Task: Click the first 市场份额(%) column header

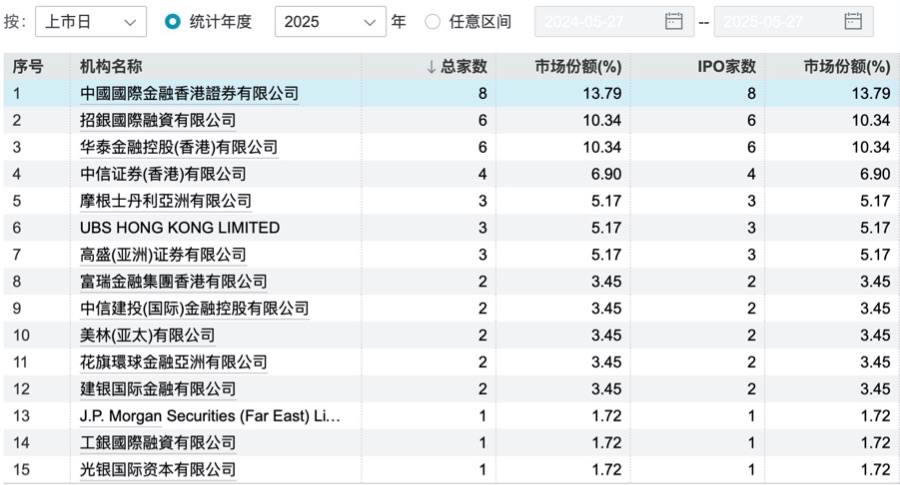Action: tap(578, 67)
